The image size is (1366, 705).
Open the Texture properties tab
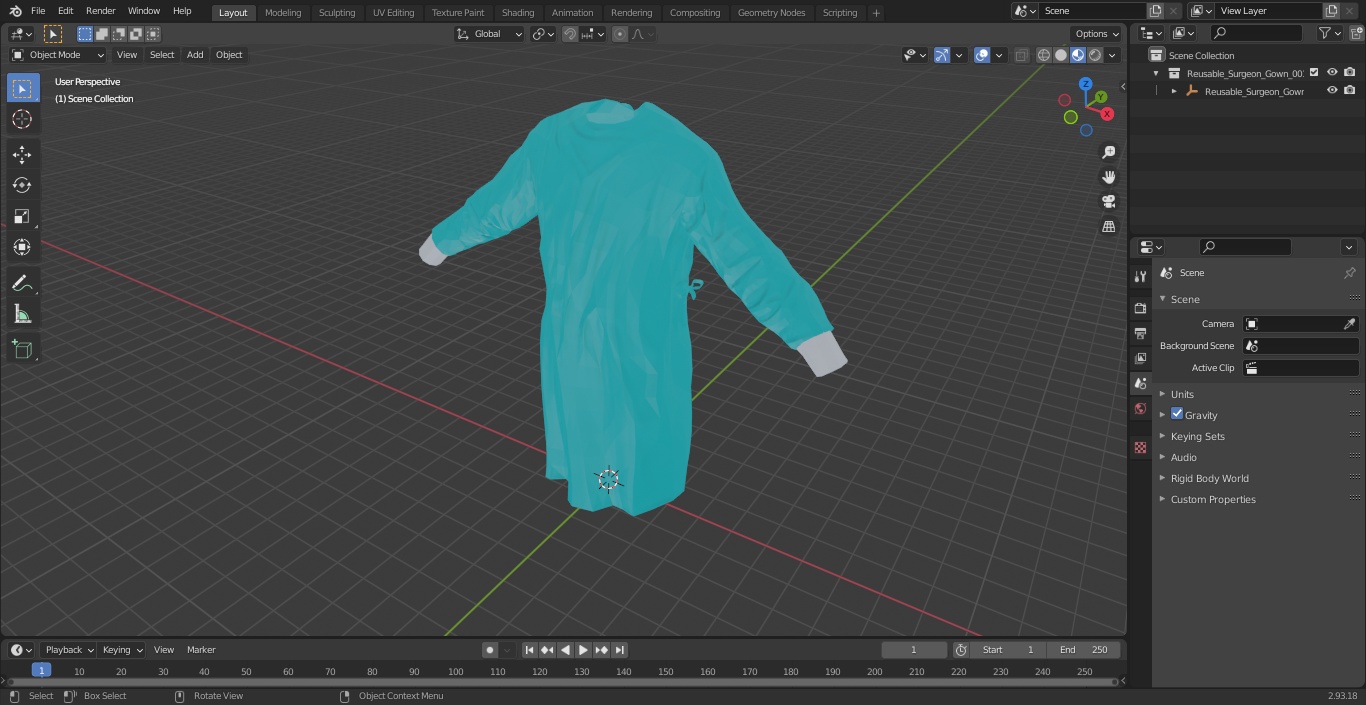click(x=1140, y=447)
